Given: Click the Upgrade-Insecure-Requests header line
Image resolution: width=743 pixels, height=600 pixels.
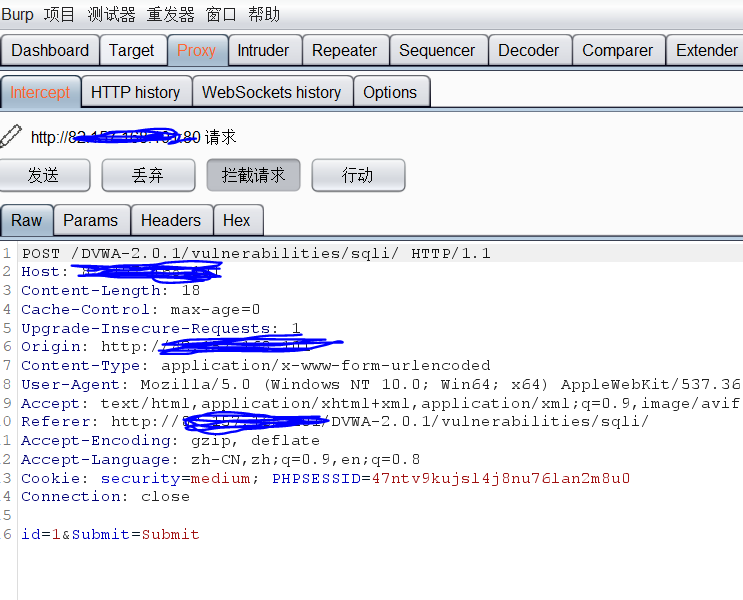Looking at the screenshot, I should pyautogui.click(x=161, y=328).
